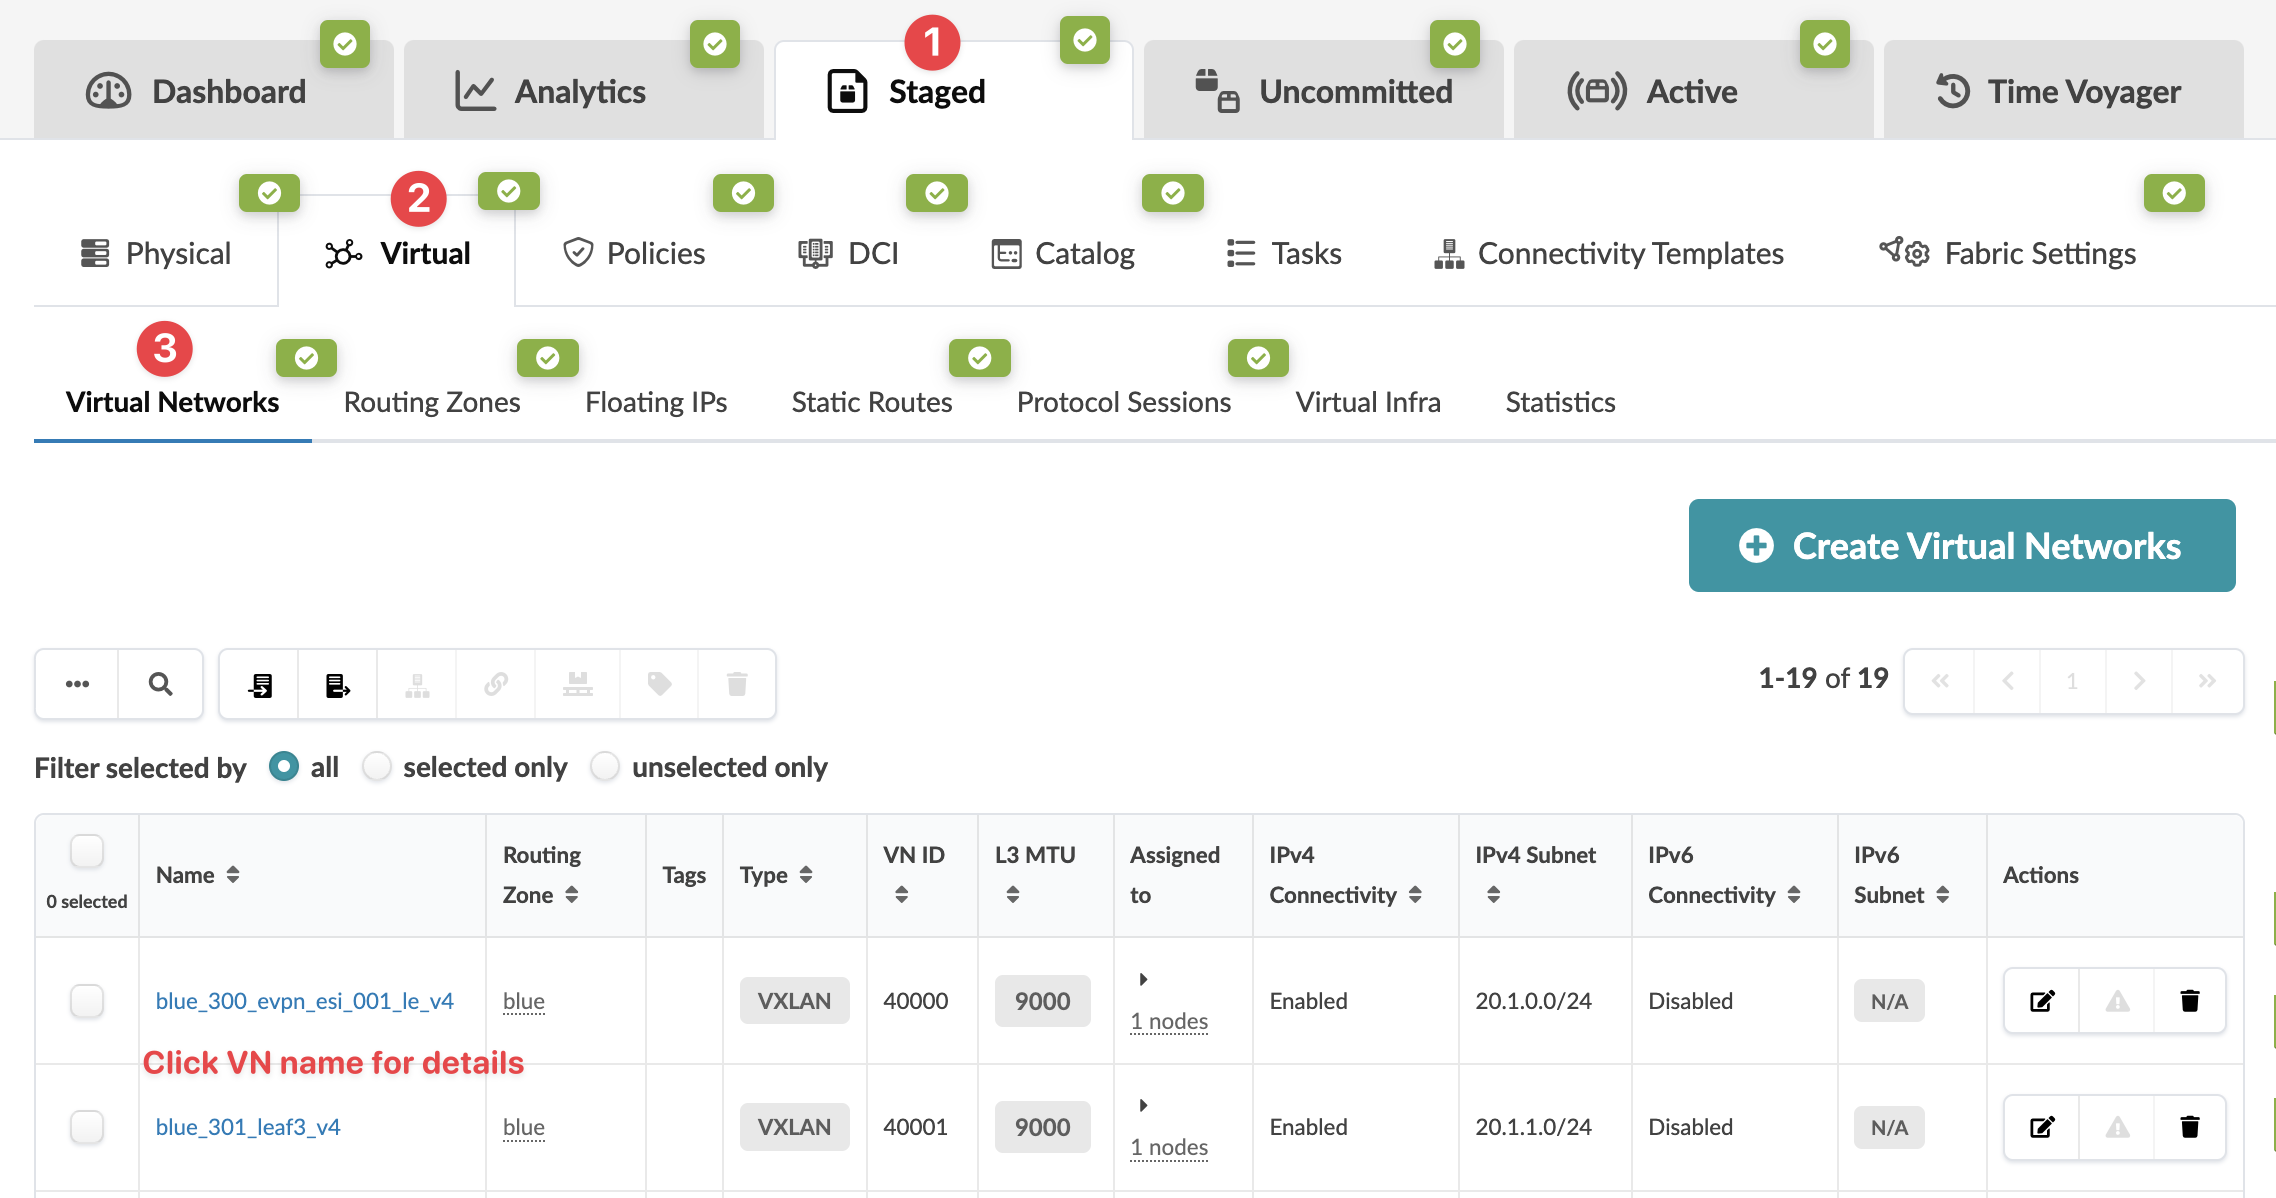Click the blue routing zone link in first row
The image size is (2276, 1198).
coord(523,1001)
